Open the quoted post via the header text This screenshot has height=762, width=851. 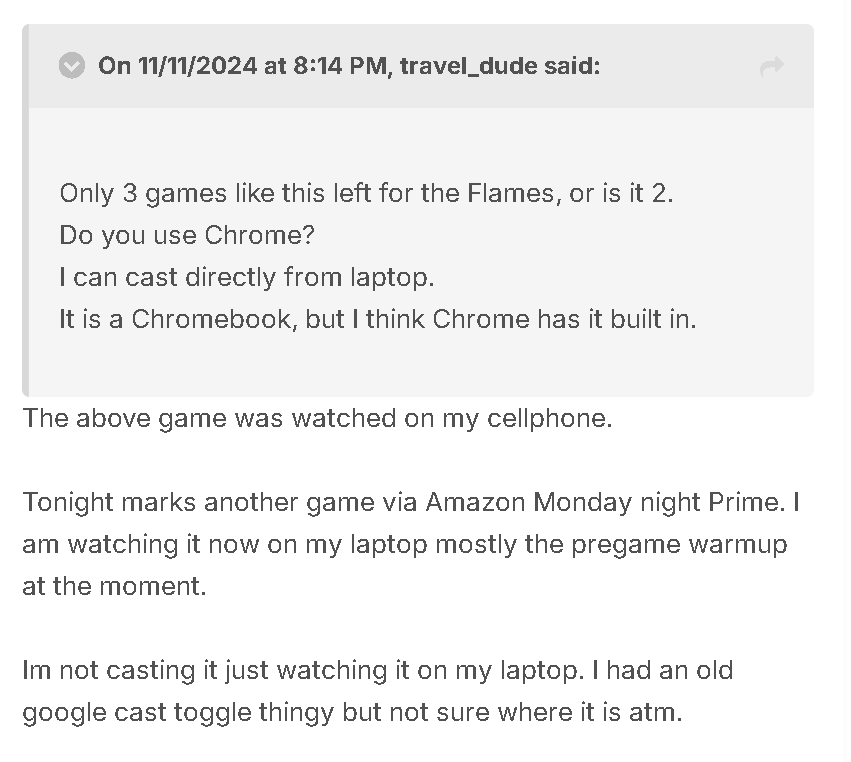[349, 66]
